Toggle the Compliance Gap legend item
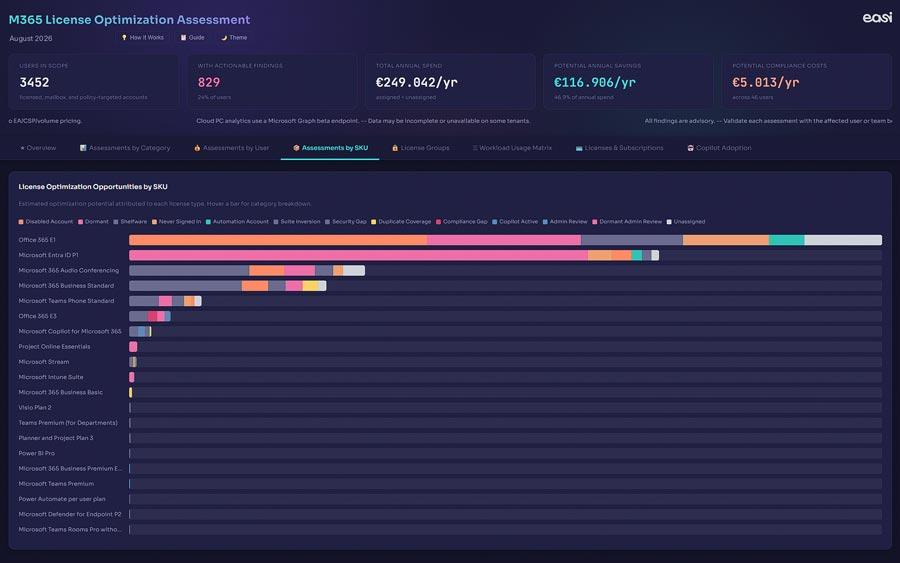The height and width of the screenshot is (563, 900). (x=461, y=222)
